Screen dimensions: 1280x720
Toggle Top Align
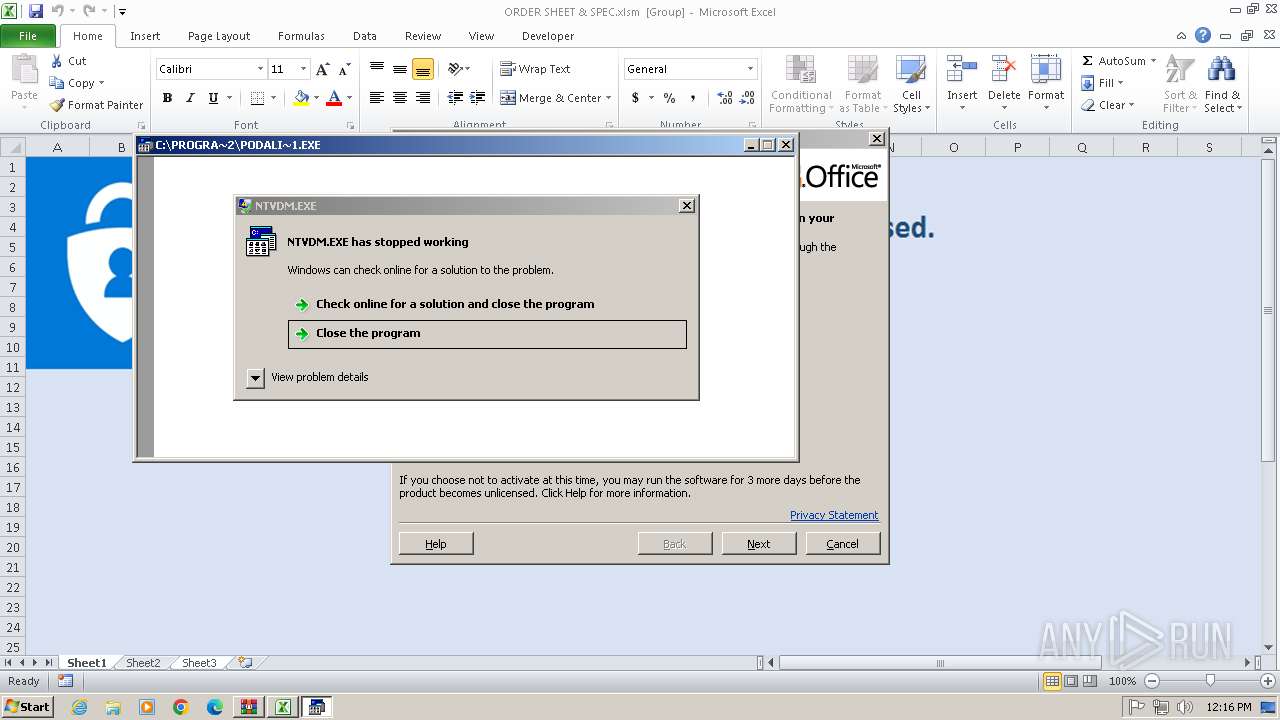click(x=377, y=69)
